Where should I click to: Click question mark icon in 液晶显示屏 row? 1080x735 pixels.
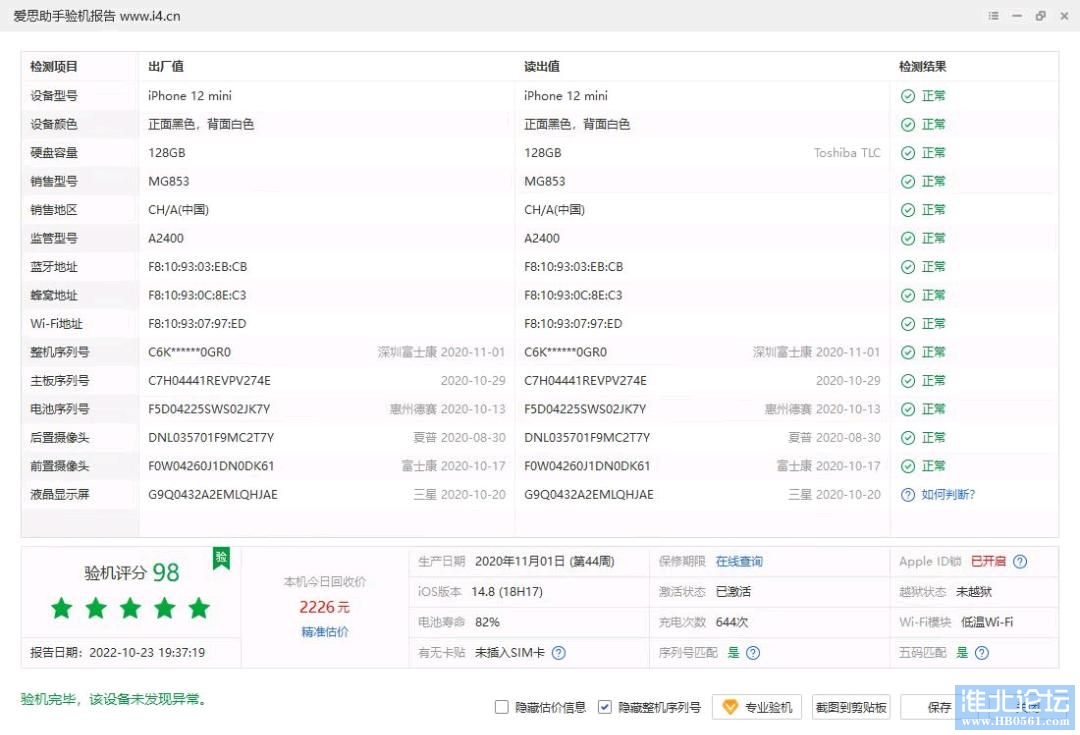coord(908,495)
